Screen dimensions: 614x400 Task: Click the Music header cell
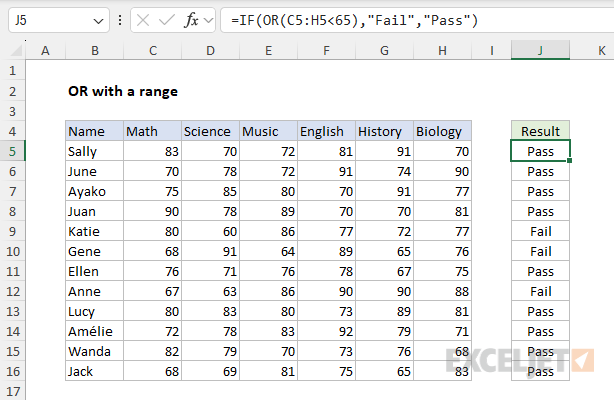pos(268,131)
